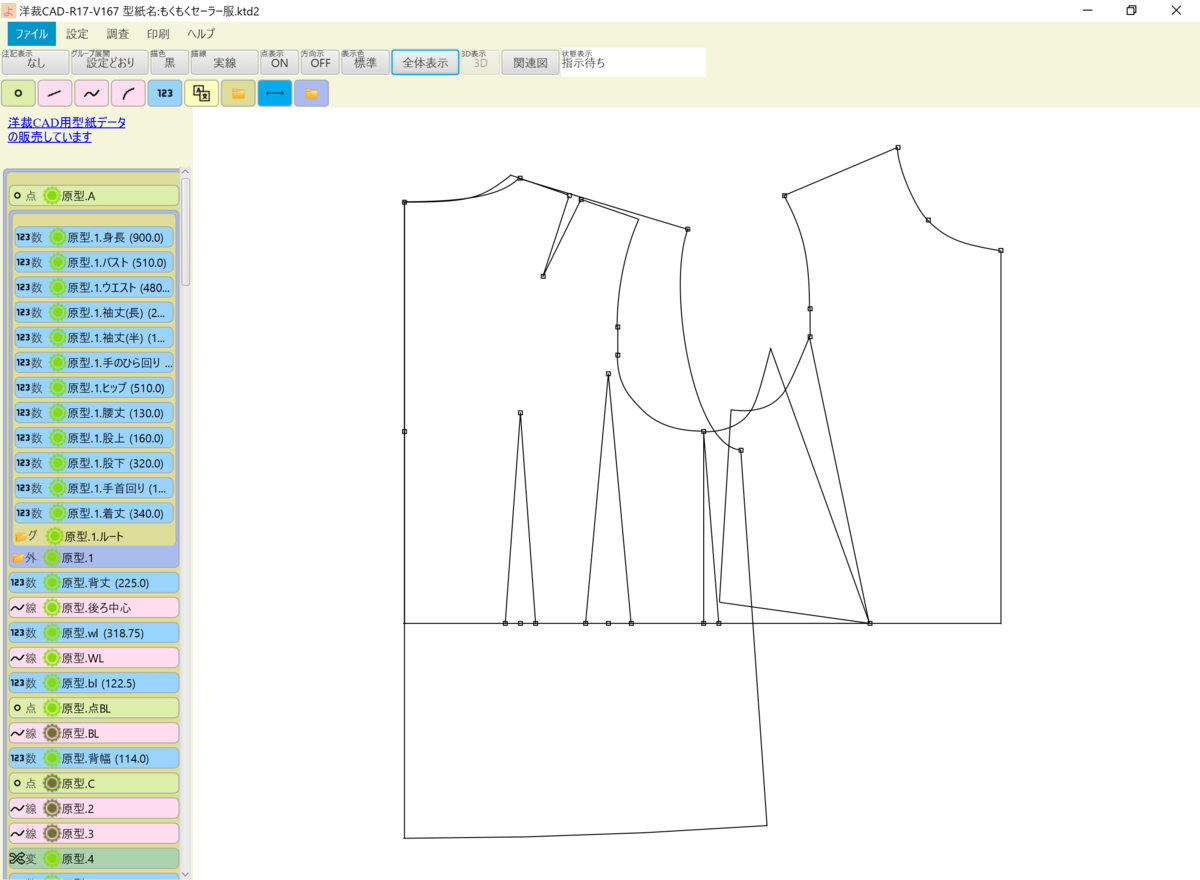The width and height of the screenshot is (1200, 880).
Task: Select the point (○) drawing tool
Action: (18, 92)
